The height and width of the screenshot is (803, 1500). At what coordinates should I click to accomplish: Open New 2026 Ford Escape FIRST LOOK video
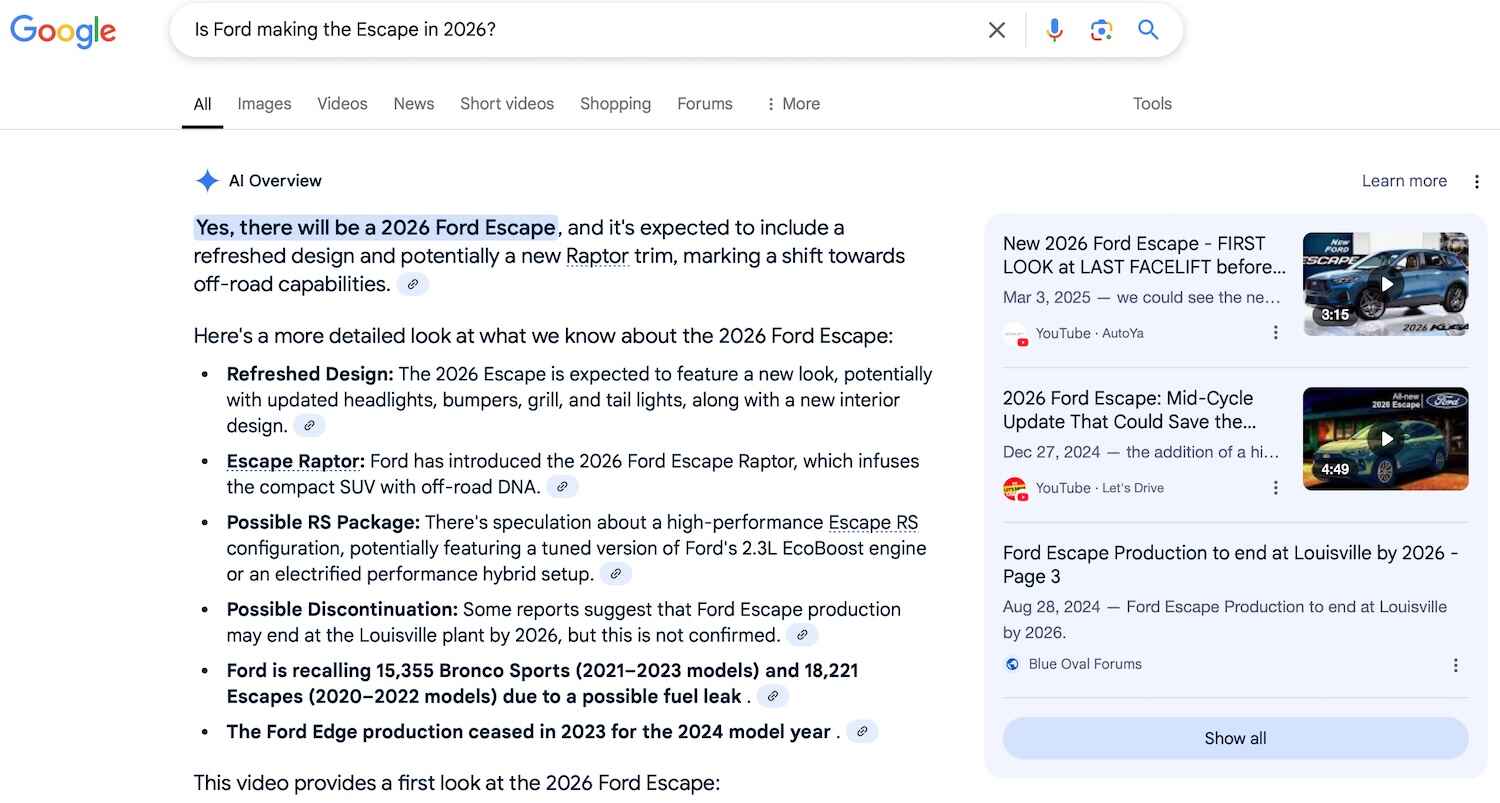point(1144,255)
